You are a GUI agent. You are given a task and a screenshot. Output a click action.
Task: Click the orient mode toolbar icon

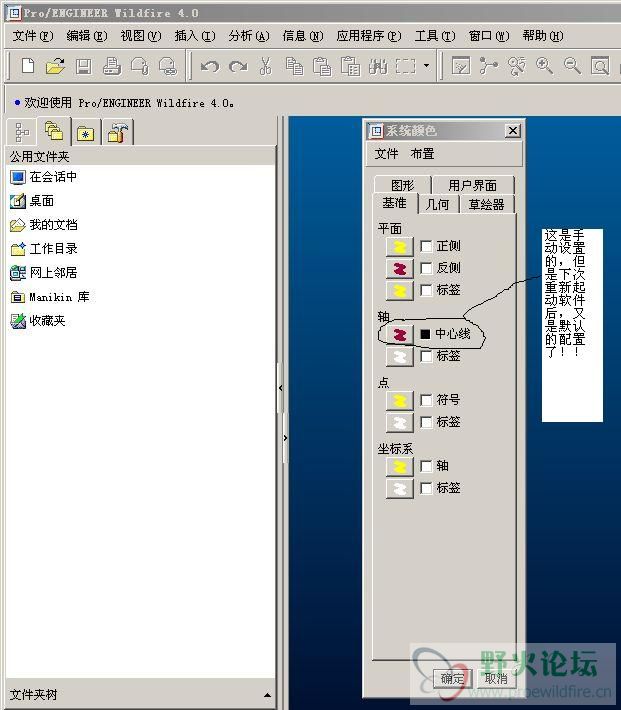[517, 66]
